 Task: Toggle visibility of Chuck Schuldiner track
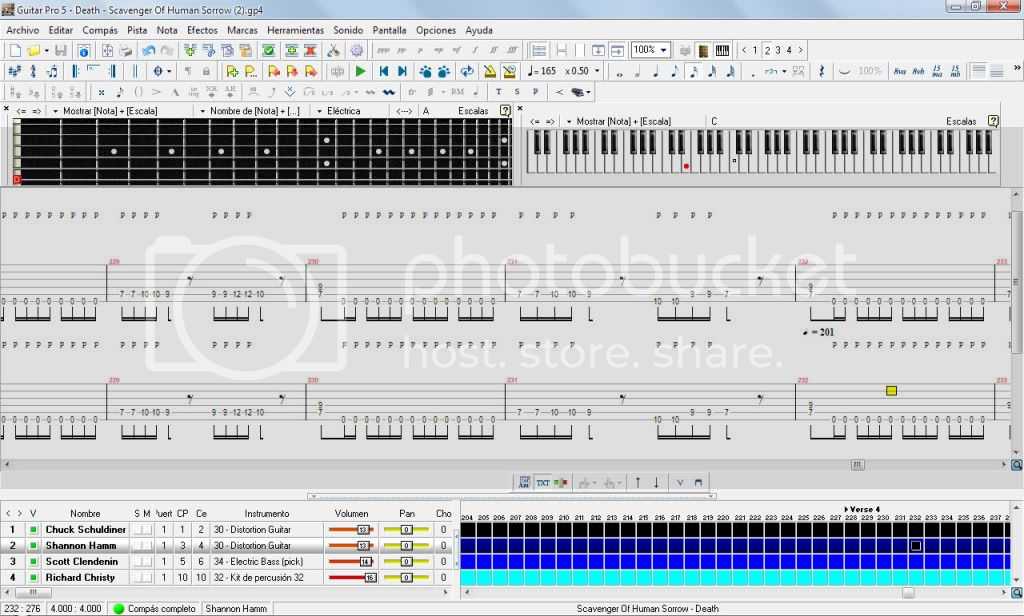[33, 529]
